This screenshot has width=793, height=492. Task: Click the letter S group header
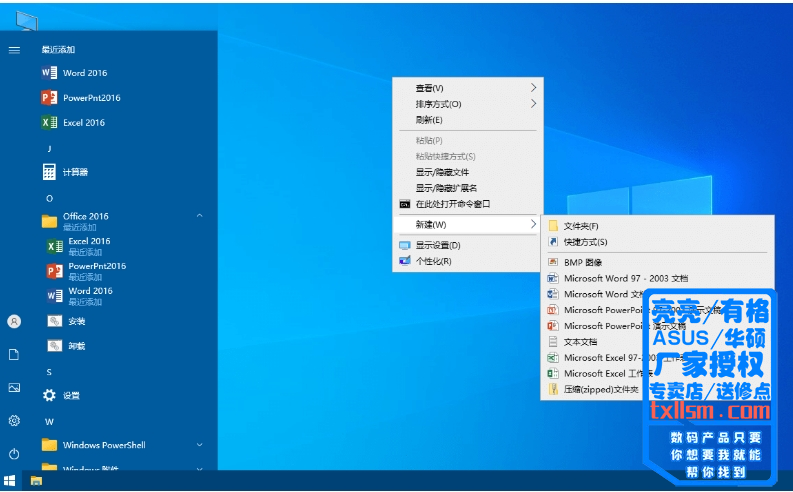point(49,372)
